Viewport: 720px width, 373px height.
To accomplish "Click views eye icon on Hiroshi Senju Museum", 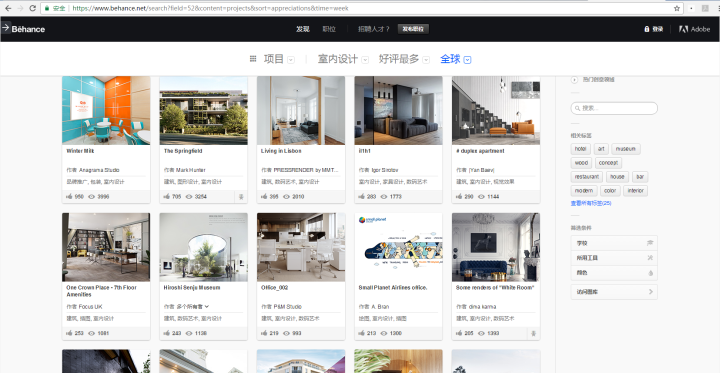I will (x=189, y=333).
